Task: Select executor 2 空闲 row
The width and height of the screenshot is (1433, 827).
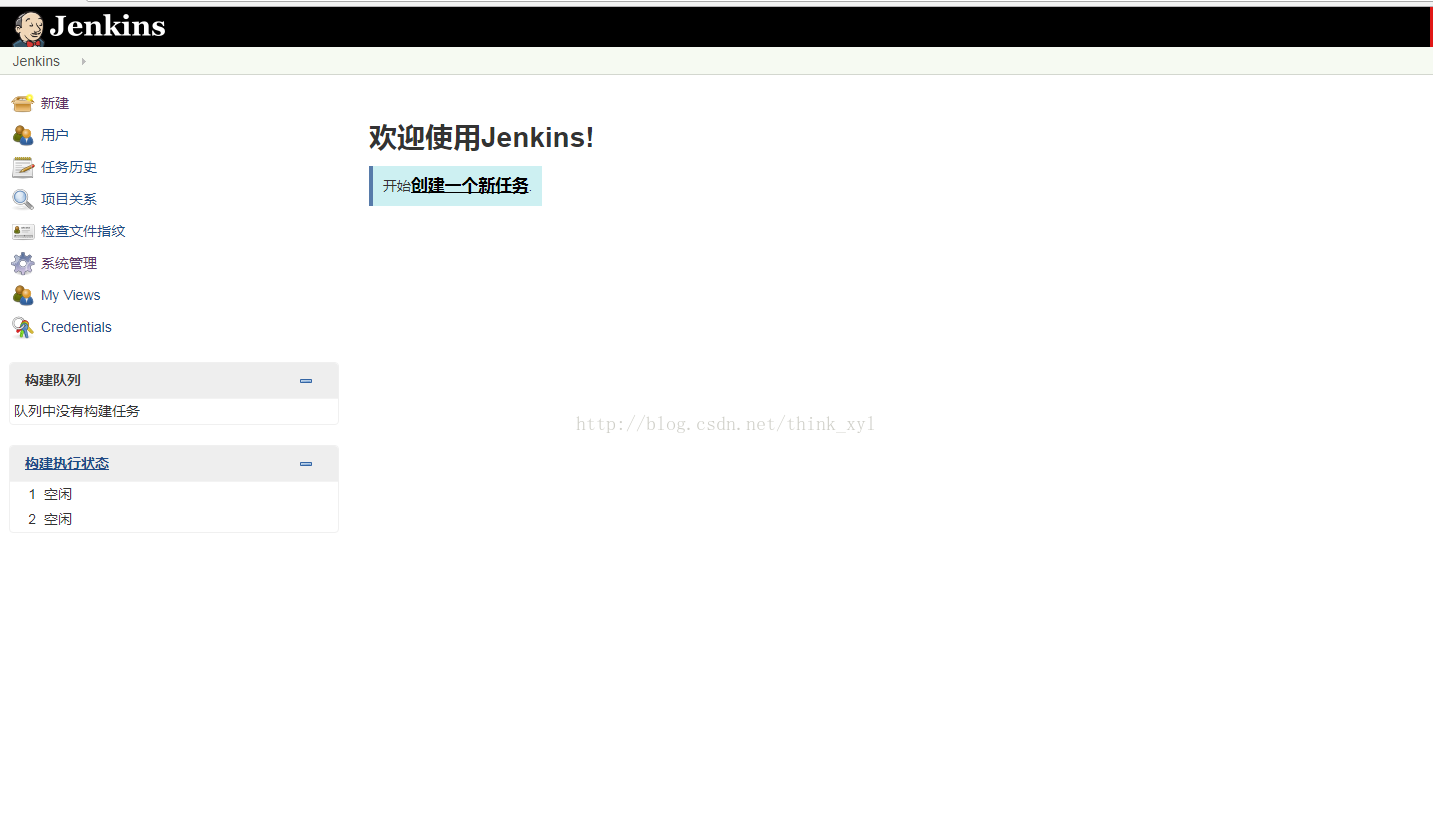Action: [174, 519]
